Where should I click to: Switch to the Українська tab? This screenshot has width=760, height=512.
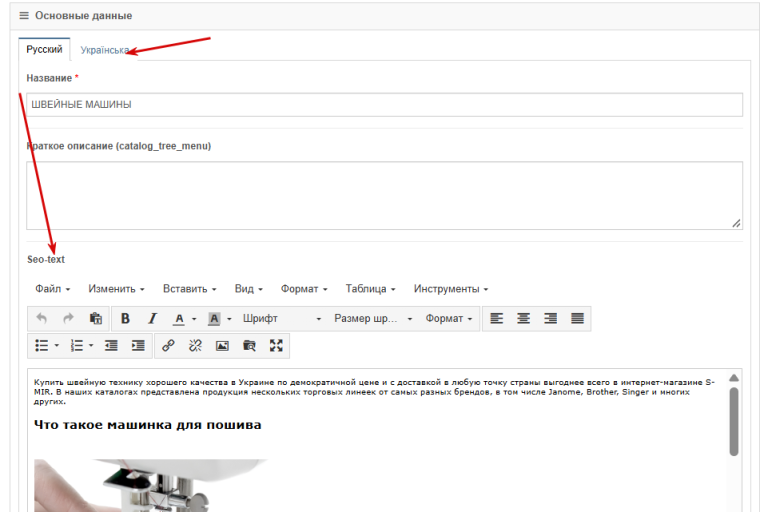click(x=104, y=50)
